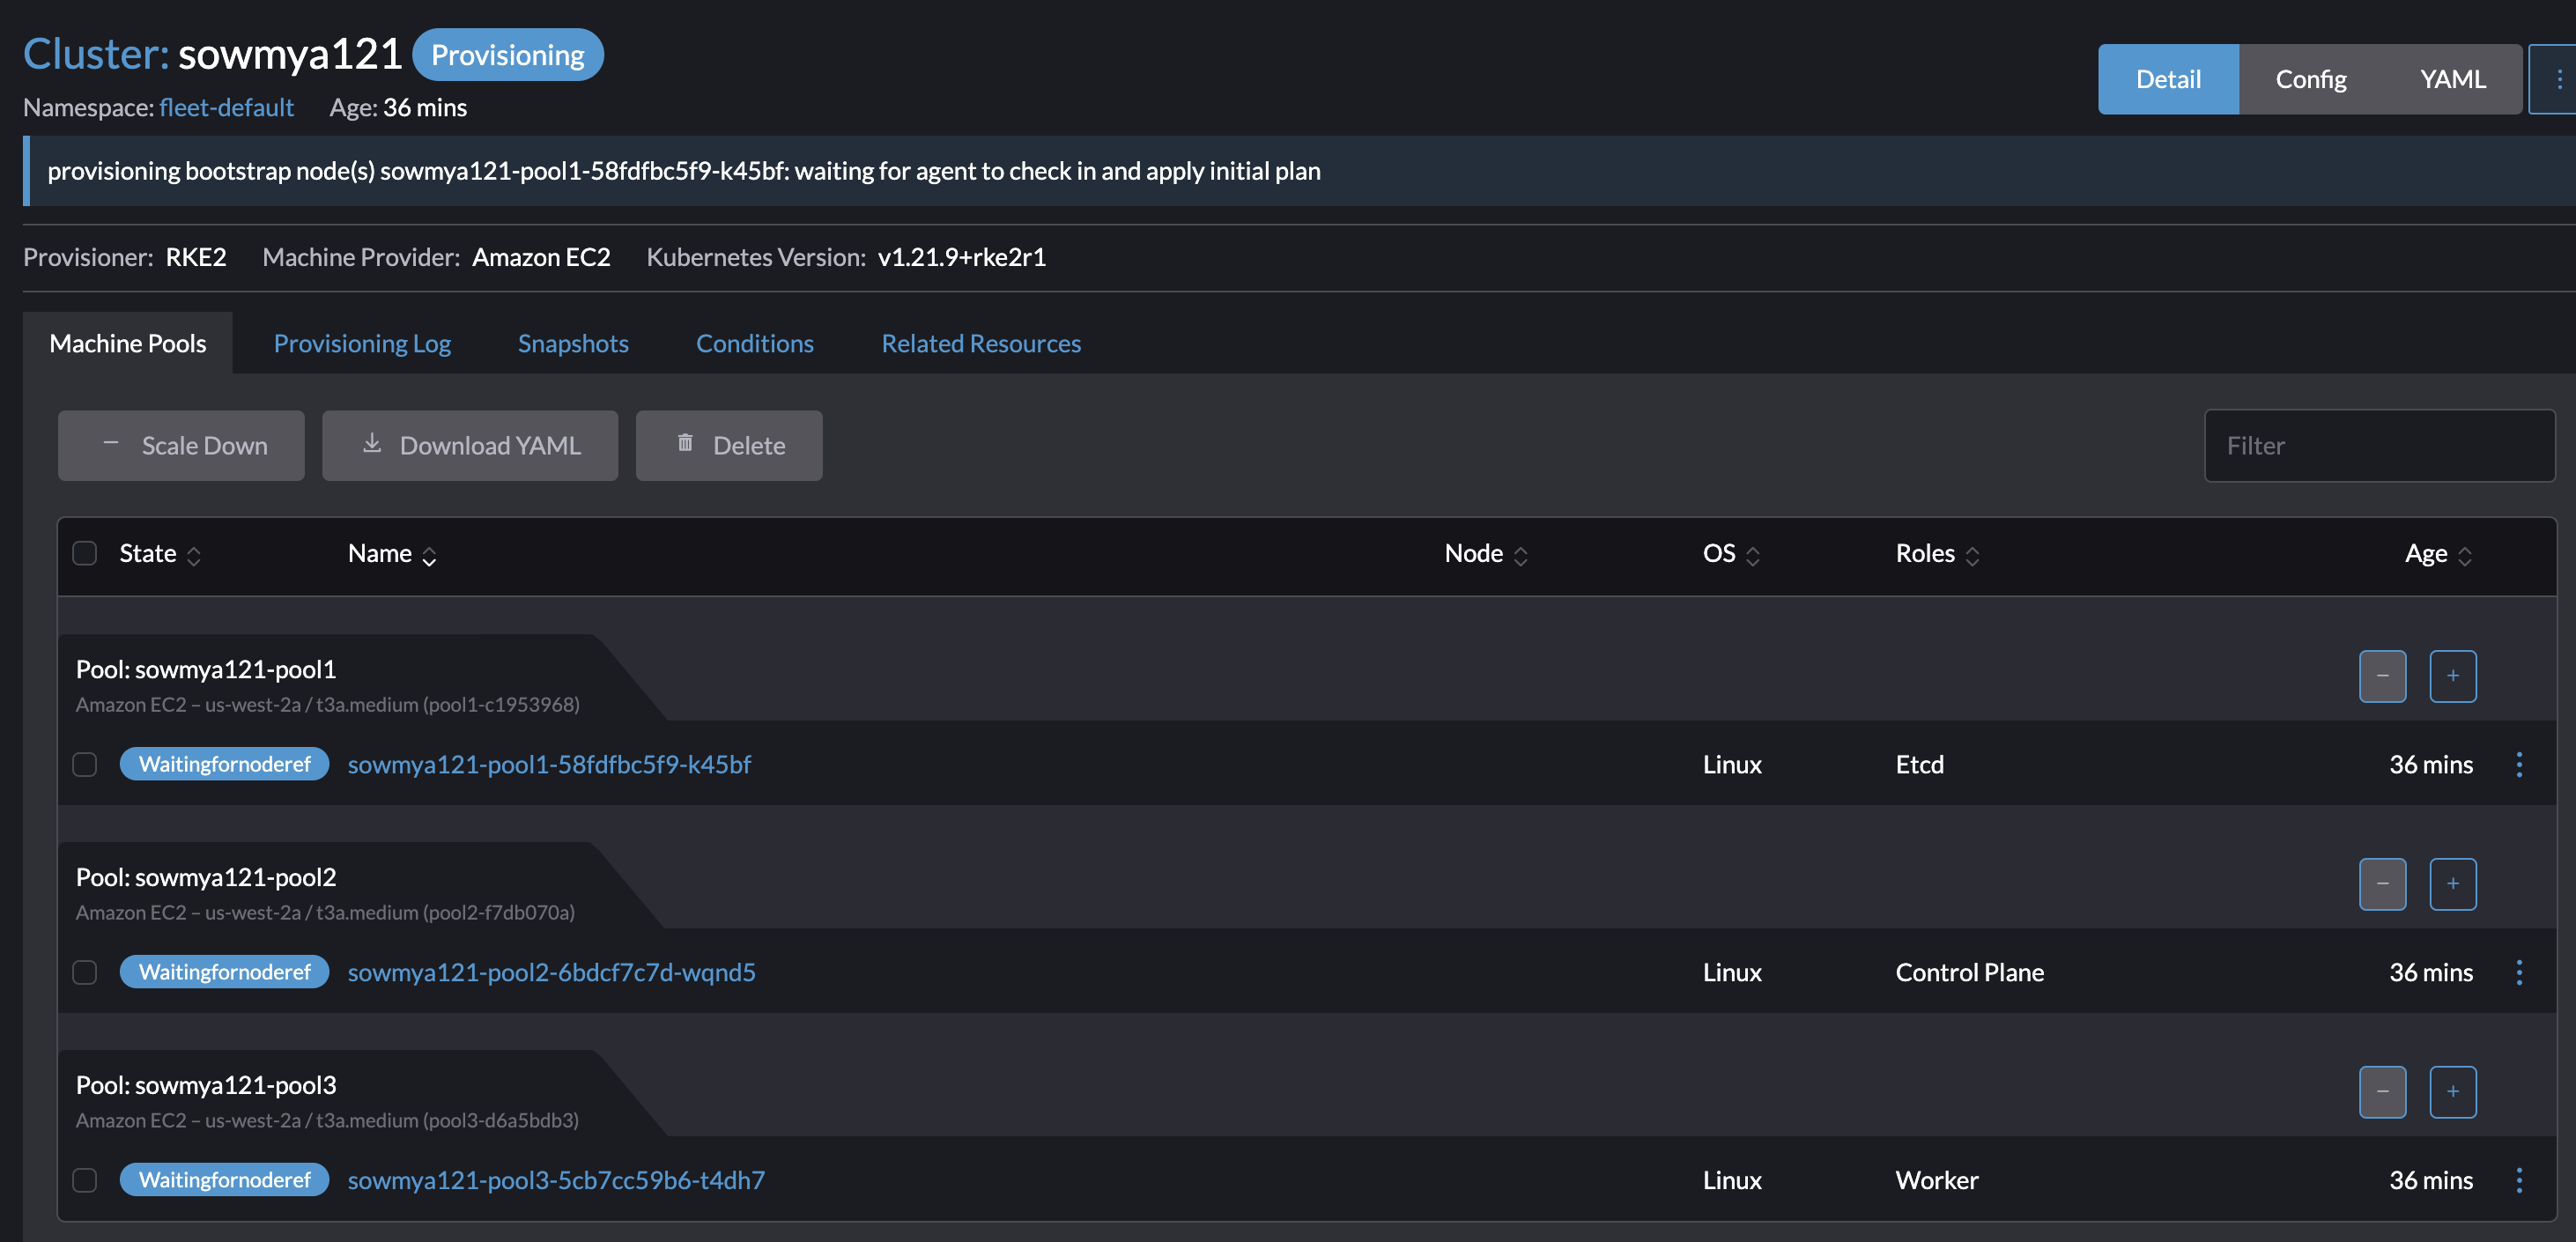Select the checkbox for sowmya121-pool2 machine

pyautogui.click(x=84, y=971)
